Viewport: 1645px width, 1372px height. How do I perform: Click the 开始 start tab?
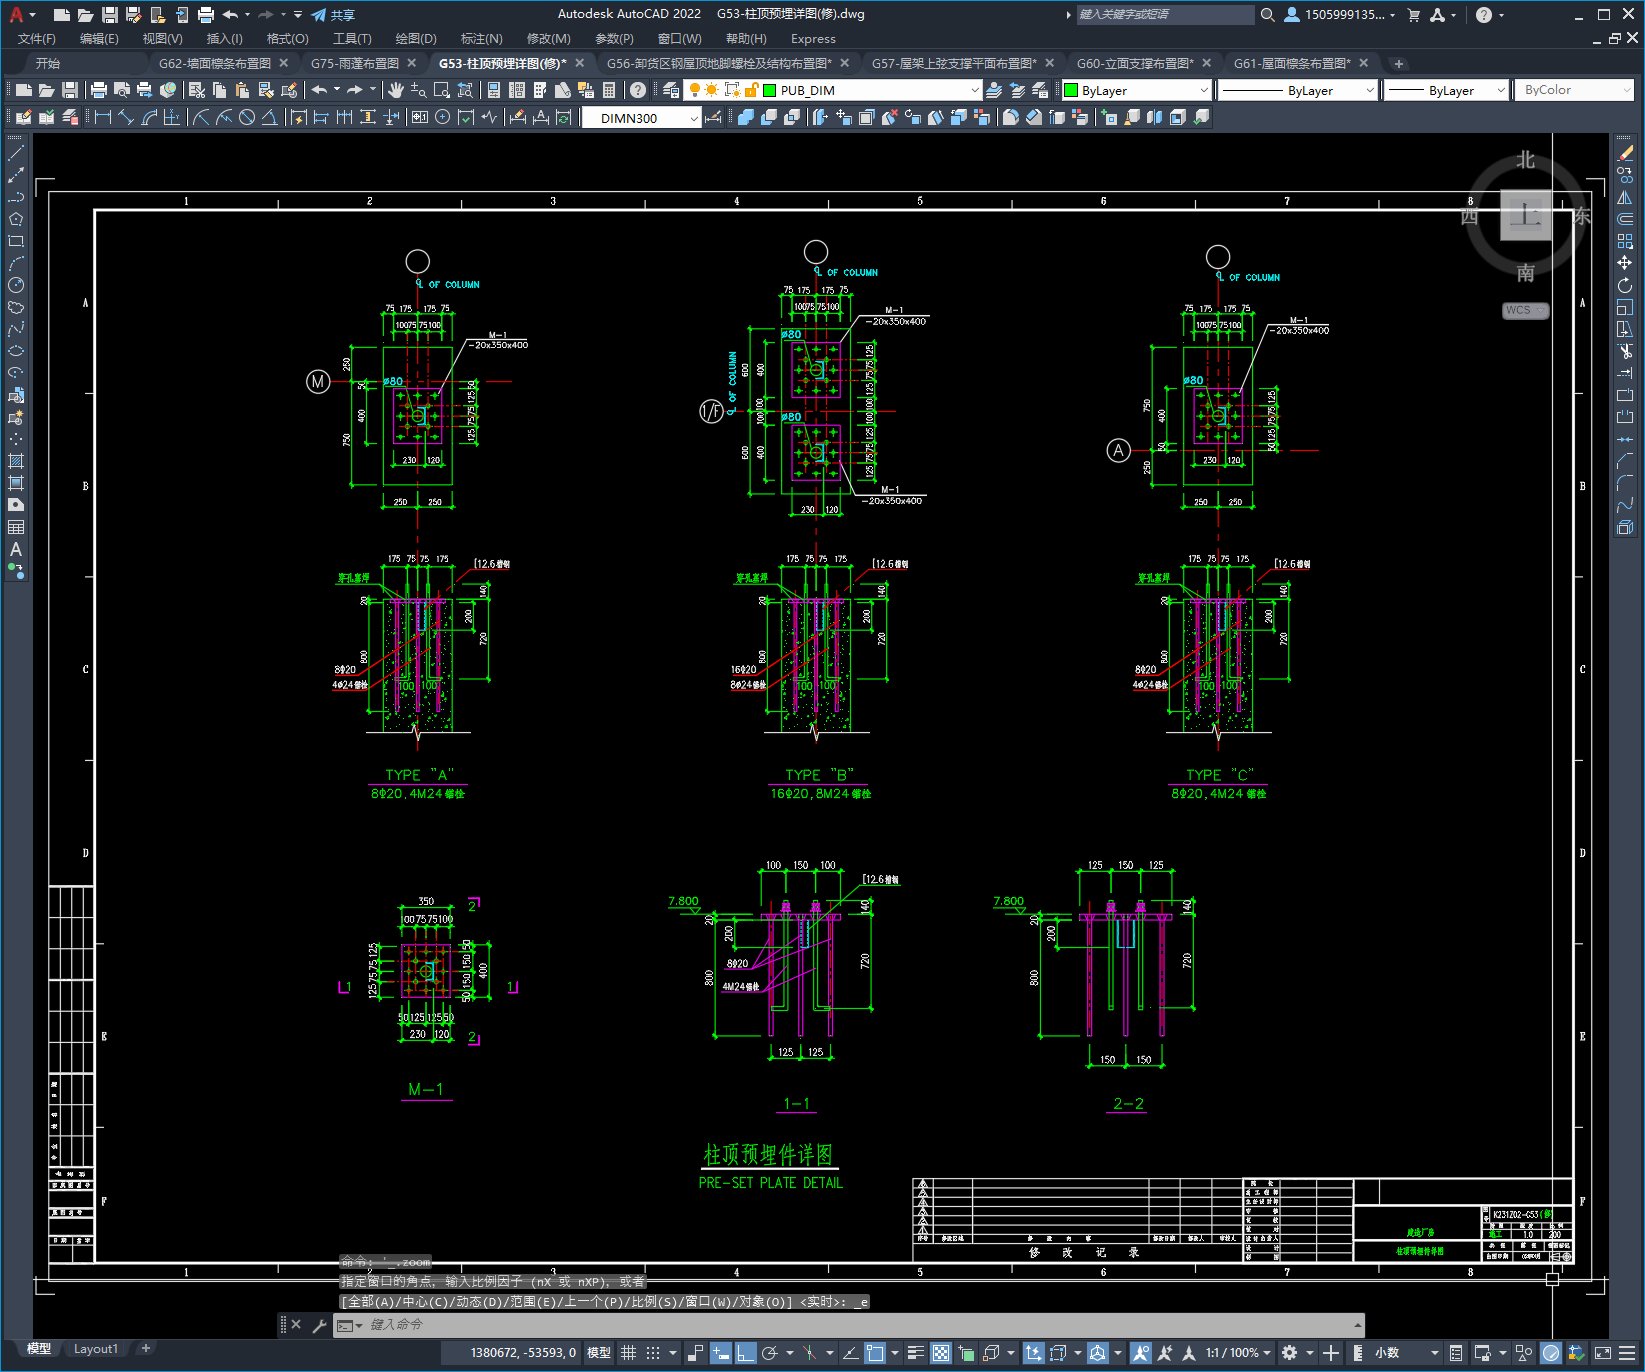(x=47, y=63)
